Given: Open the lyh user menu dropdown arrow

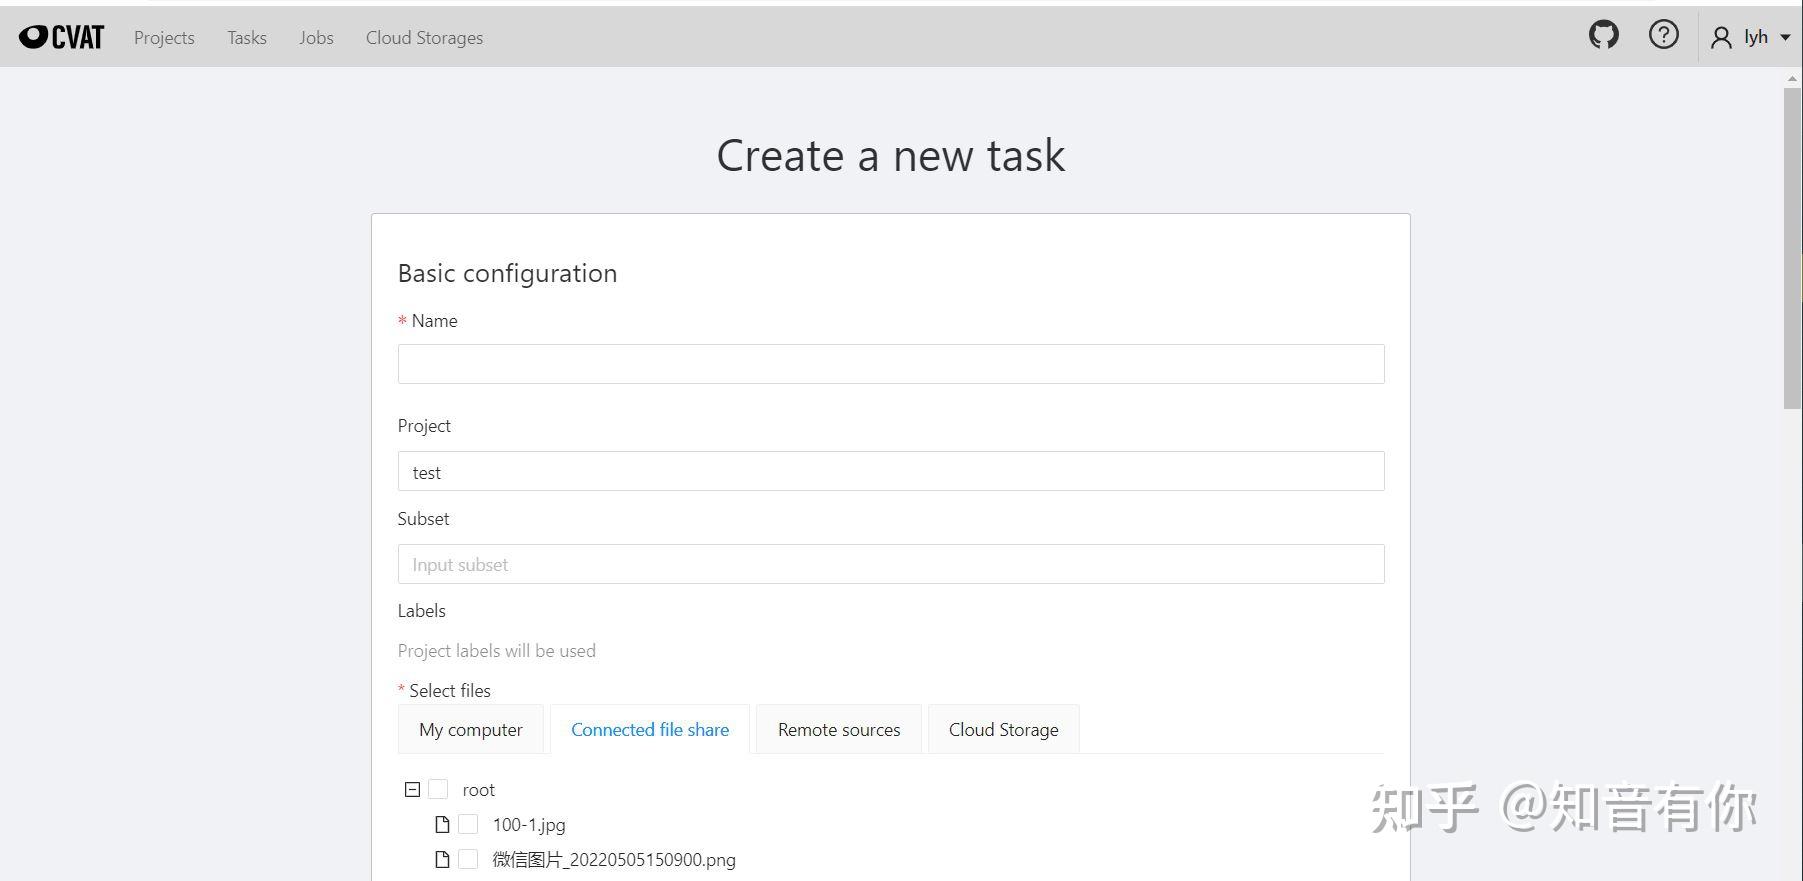Looking at the screenshot, I should tap(1785, 38).
